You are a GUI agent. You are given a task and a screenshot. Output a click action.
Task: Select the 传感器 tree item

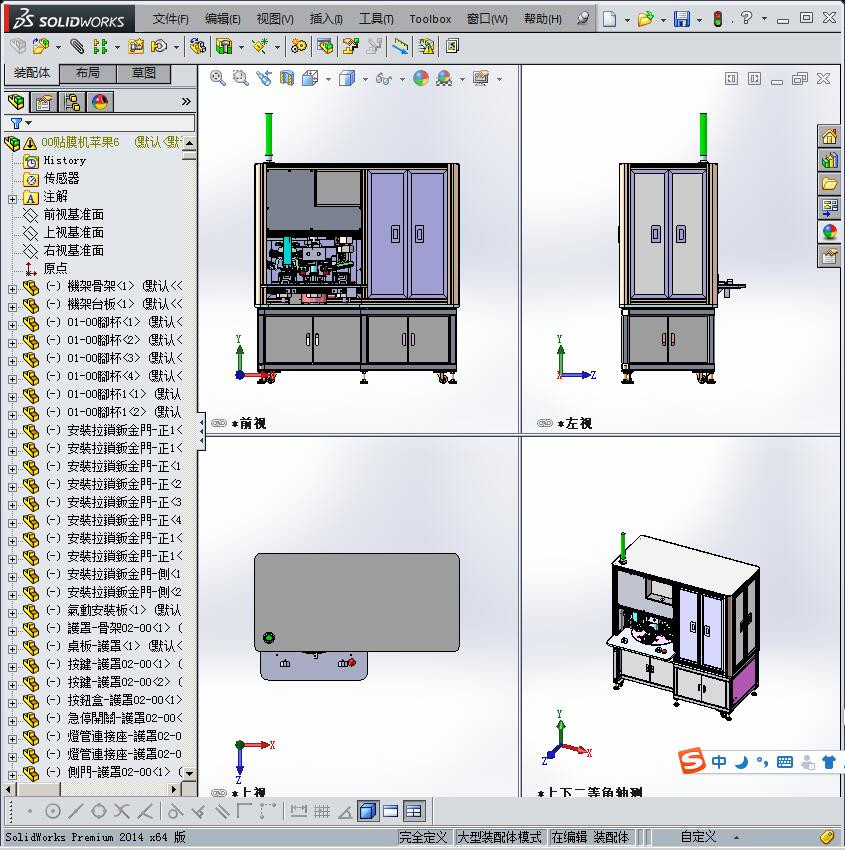[61, 178]
